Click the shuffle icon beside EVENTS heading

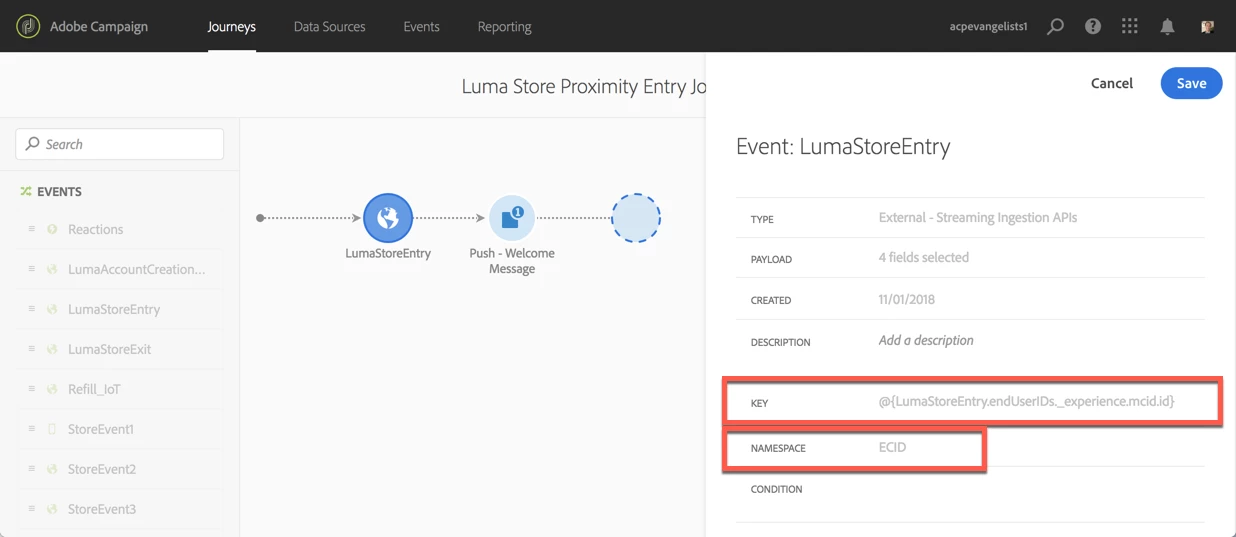click(x=26, y=191)
